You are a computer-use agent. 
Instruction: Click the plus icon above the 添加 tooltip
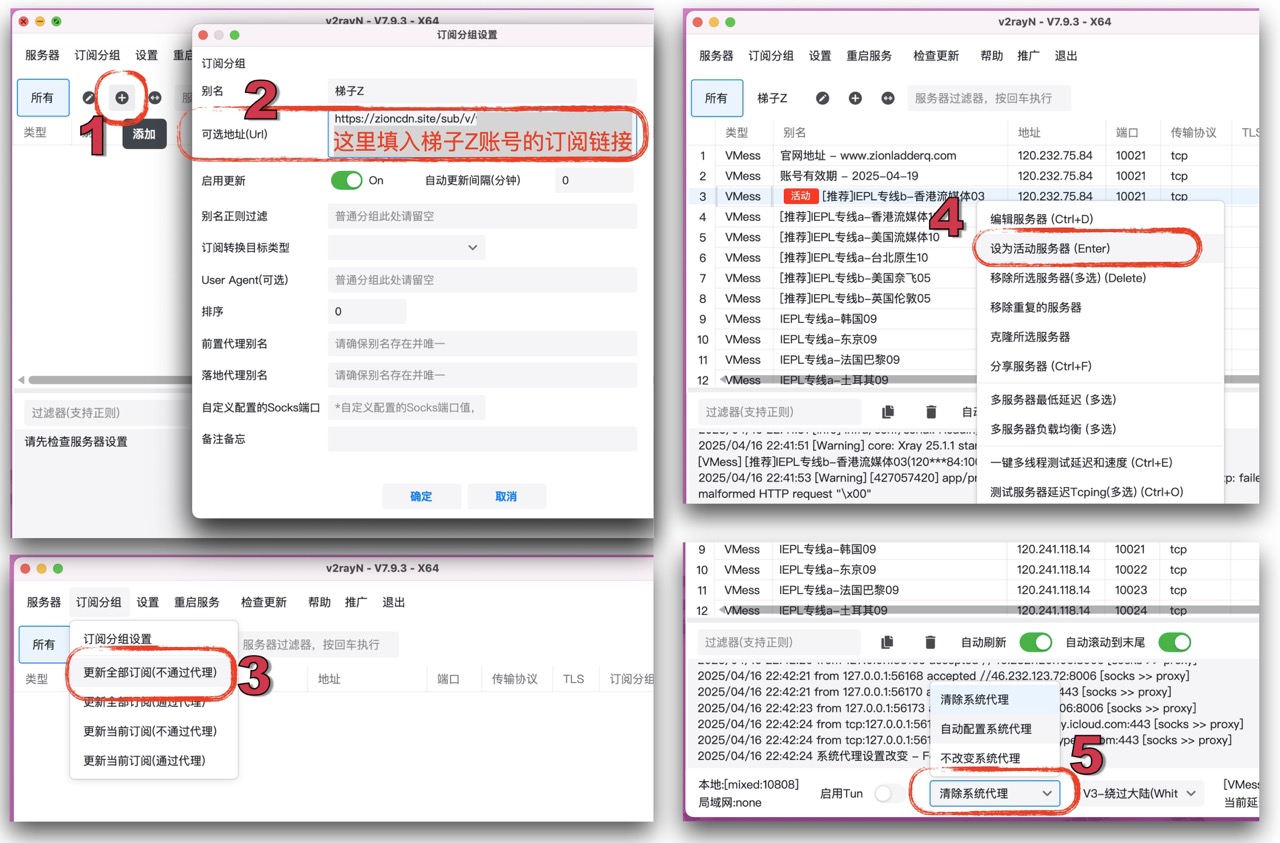click(122, 98)
